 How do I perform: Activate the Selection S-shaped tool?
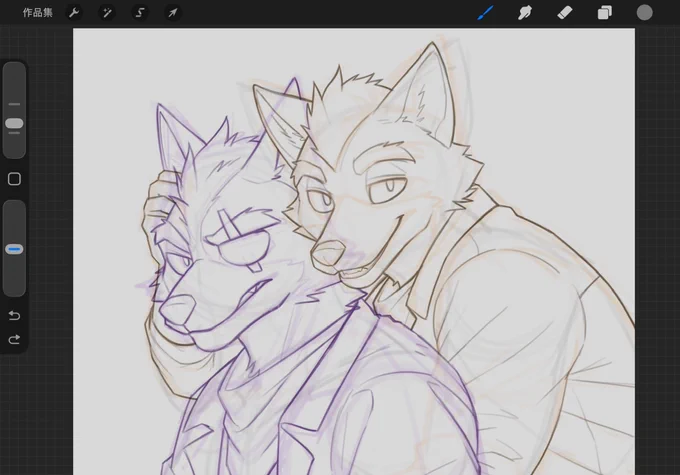point(140,13)
